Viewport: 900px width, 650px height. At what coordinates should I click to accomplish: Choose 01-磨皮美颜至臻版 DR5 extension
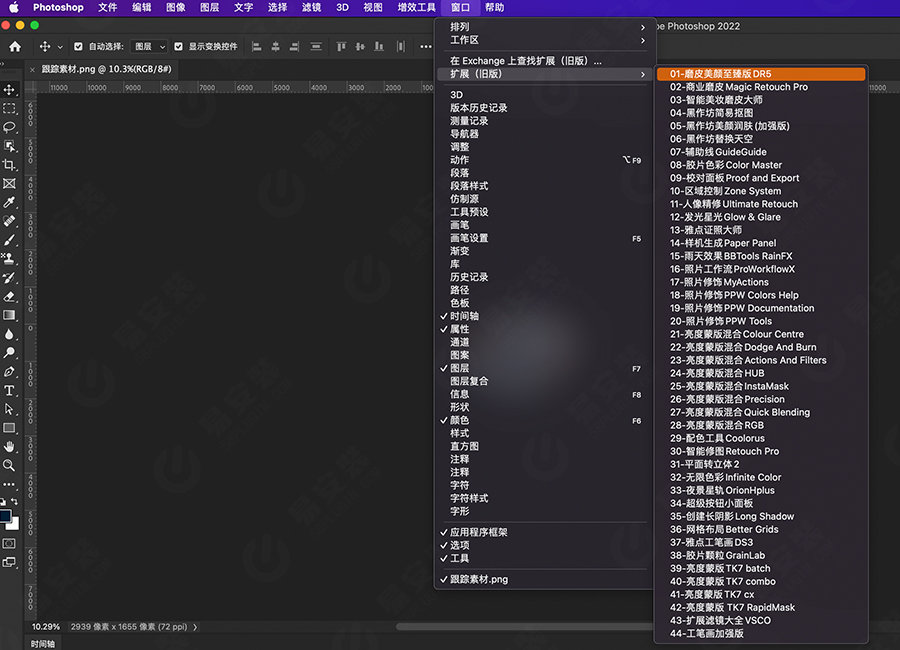[x=761, y=74]
